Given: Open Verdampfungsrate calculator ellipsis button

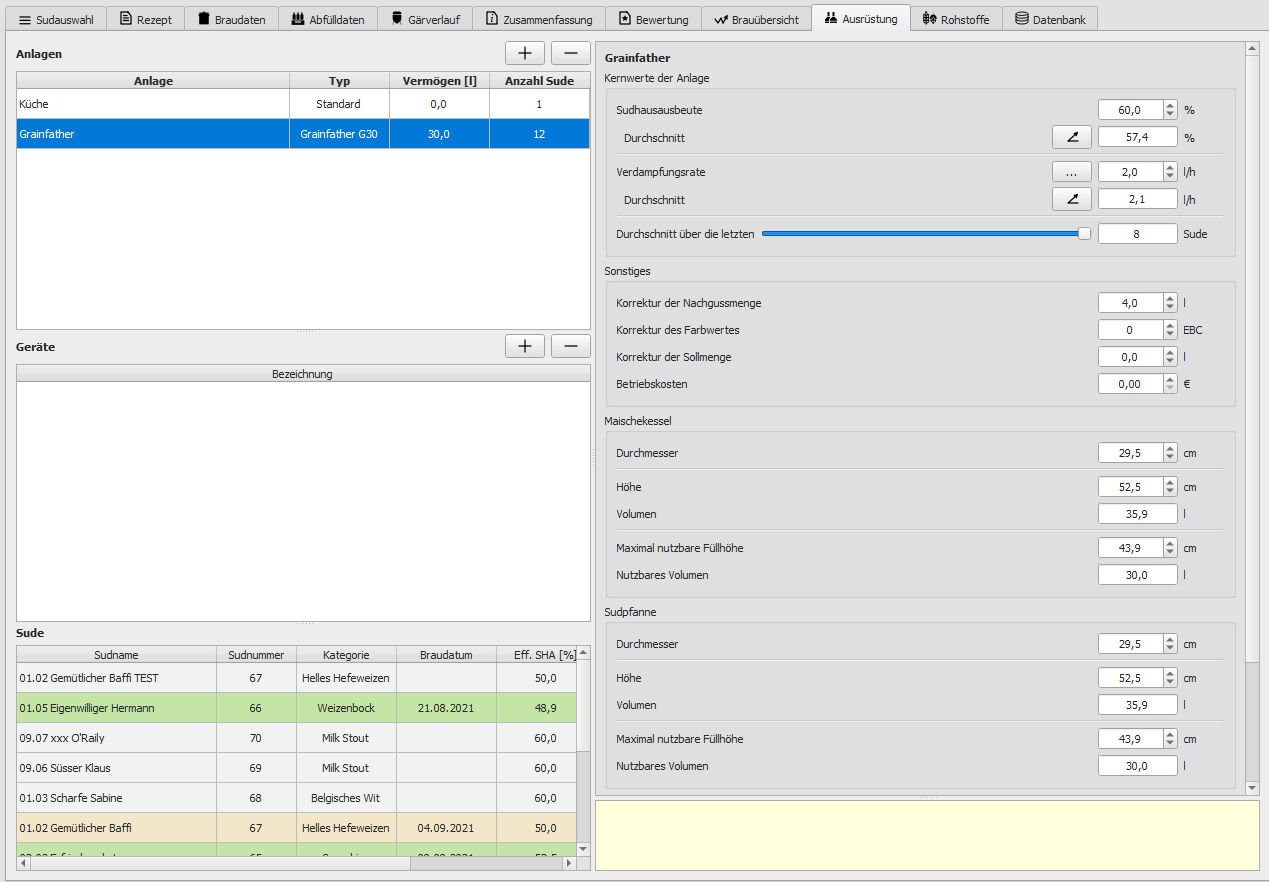Looking at the screenshot, I should pos(1071,172).
